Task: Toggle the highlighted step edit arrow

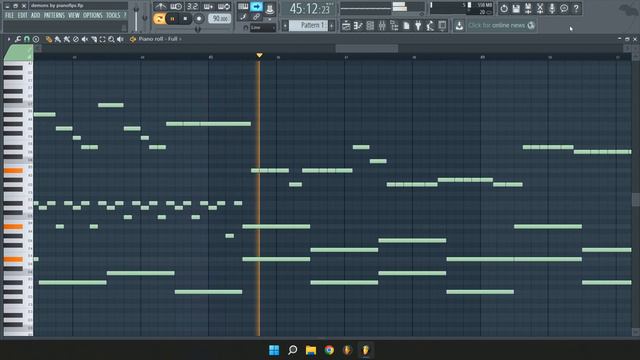Action: click(x=256, y=7)
